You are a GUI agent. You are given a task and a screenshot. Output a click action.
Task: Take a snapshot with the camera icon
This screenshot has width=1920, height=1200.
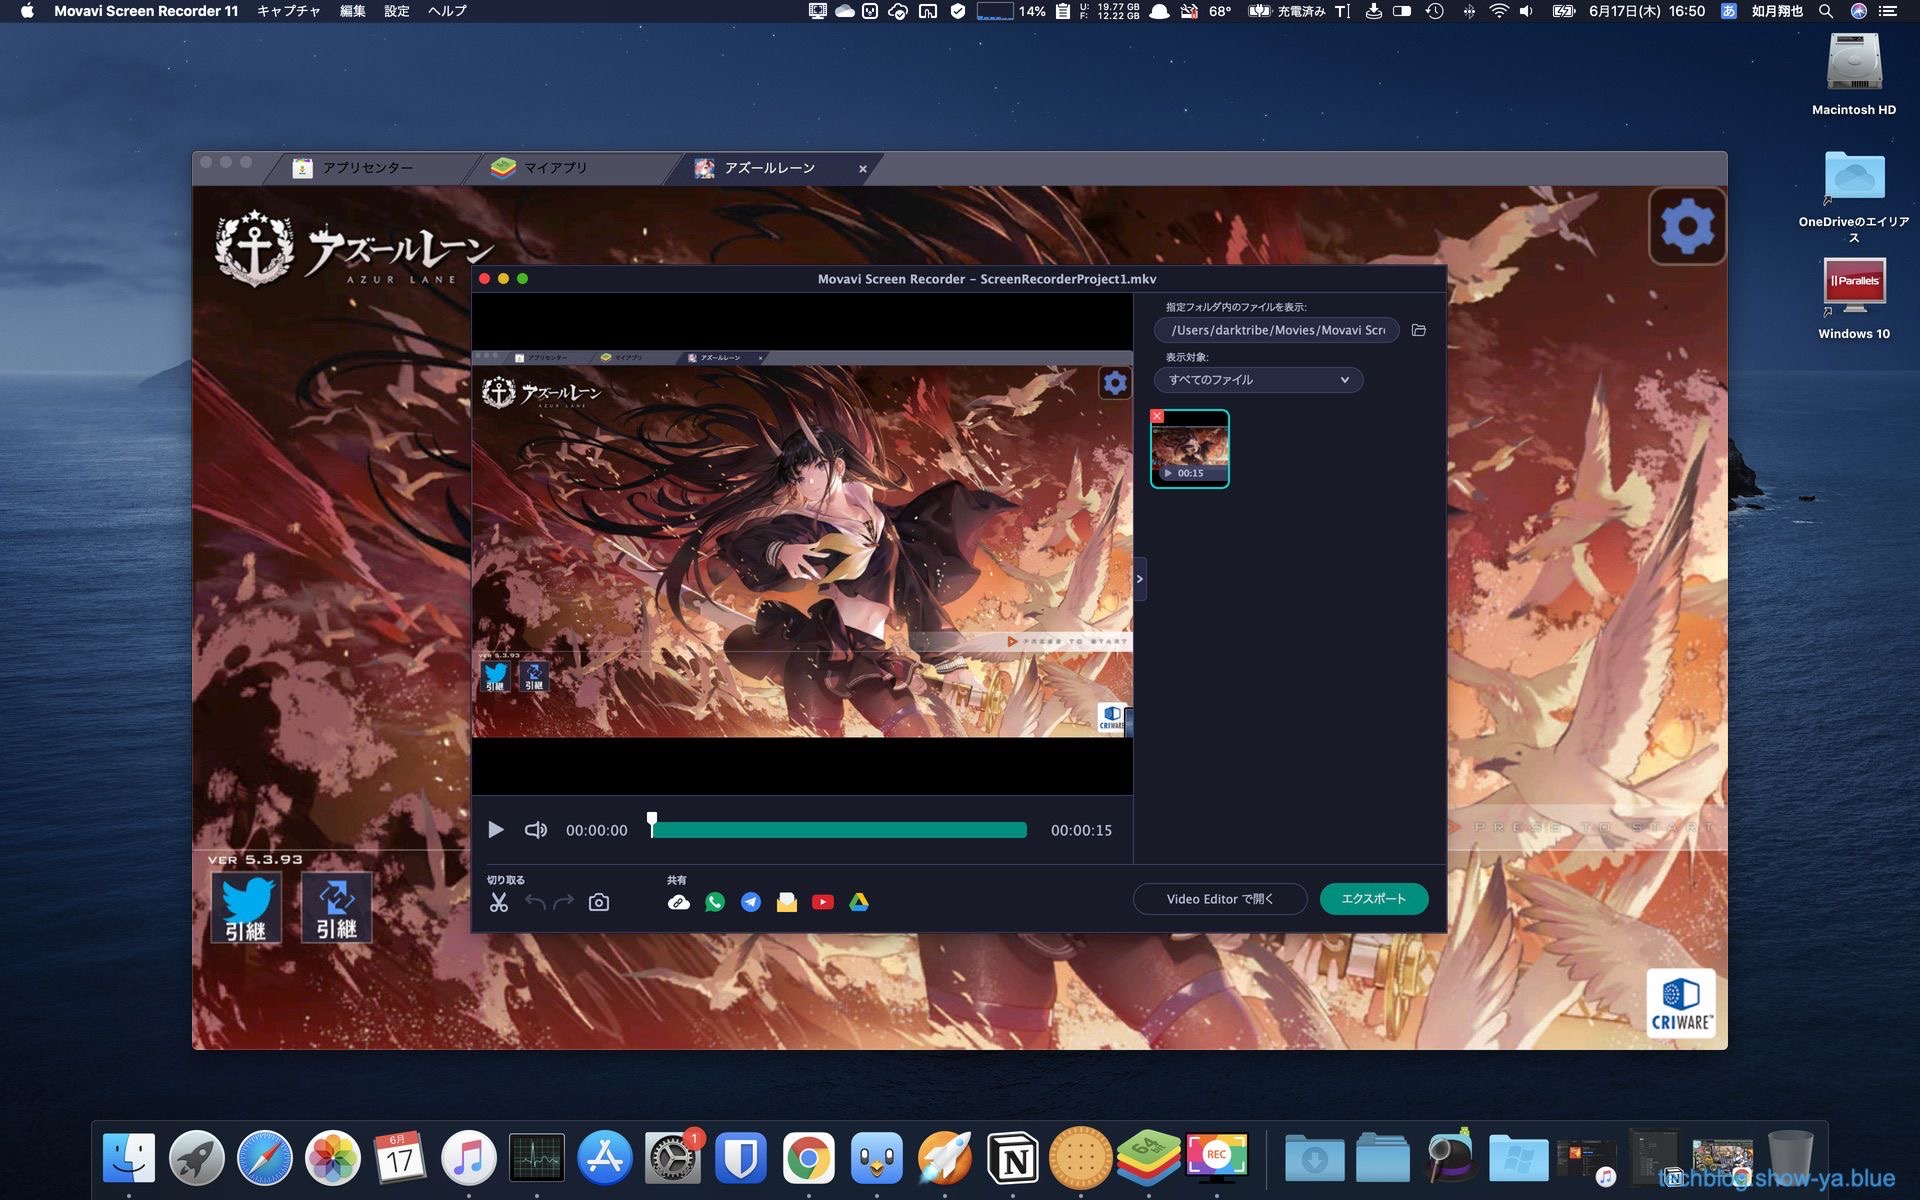pos(599,902)
